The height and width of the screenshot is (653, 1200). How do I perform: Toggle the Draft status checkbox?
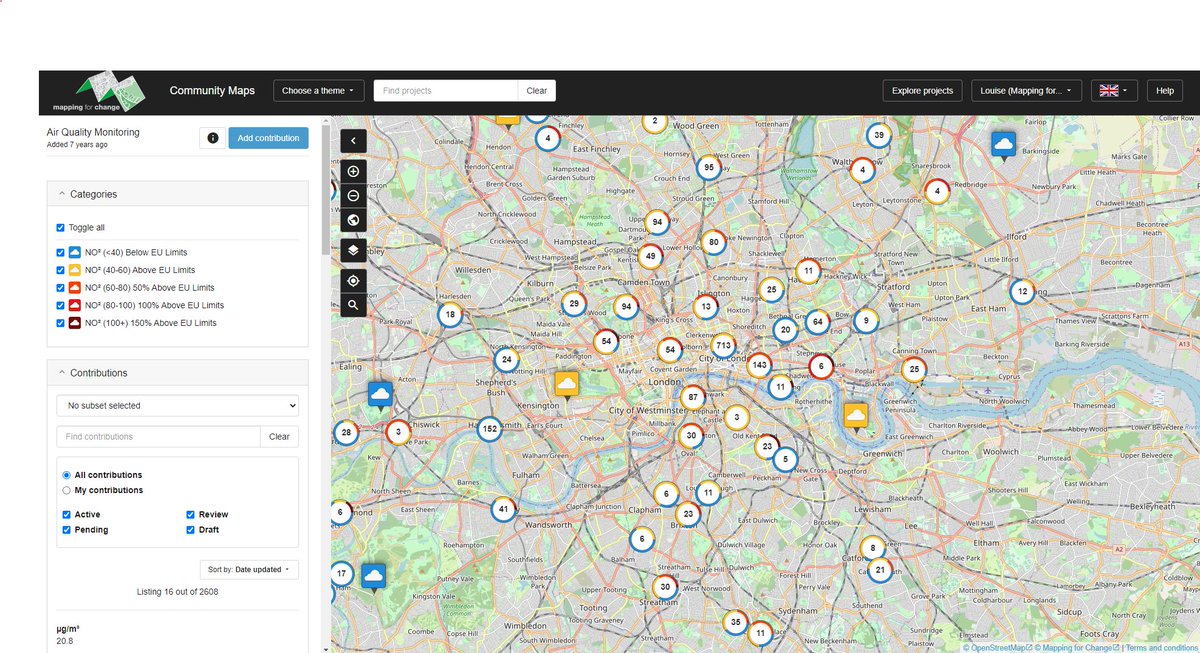190,530
